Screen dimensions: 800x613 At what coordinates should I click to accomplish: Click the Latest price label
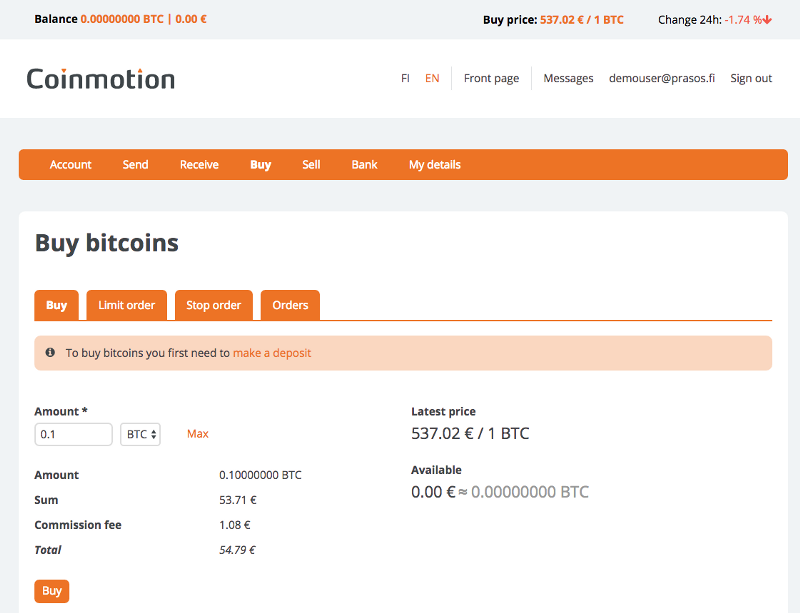pos(443,411)
